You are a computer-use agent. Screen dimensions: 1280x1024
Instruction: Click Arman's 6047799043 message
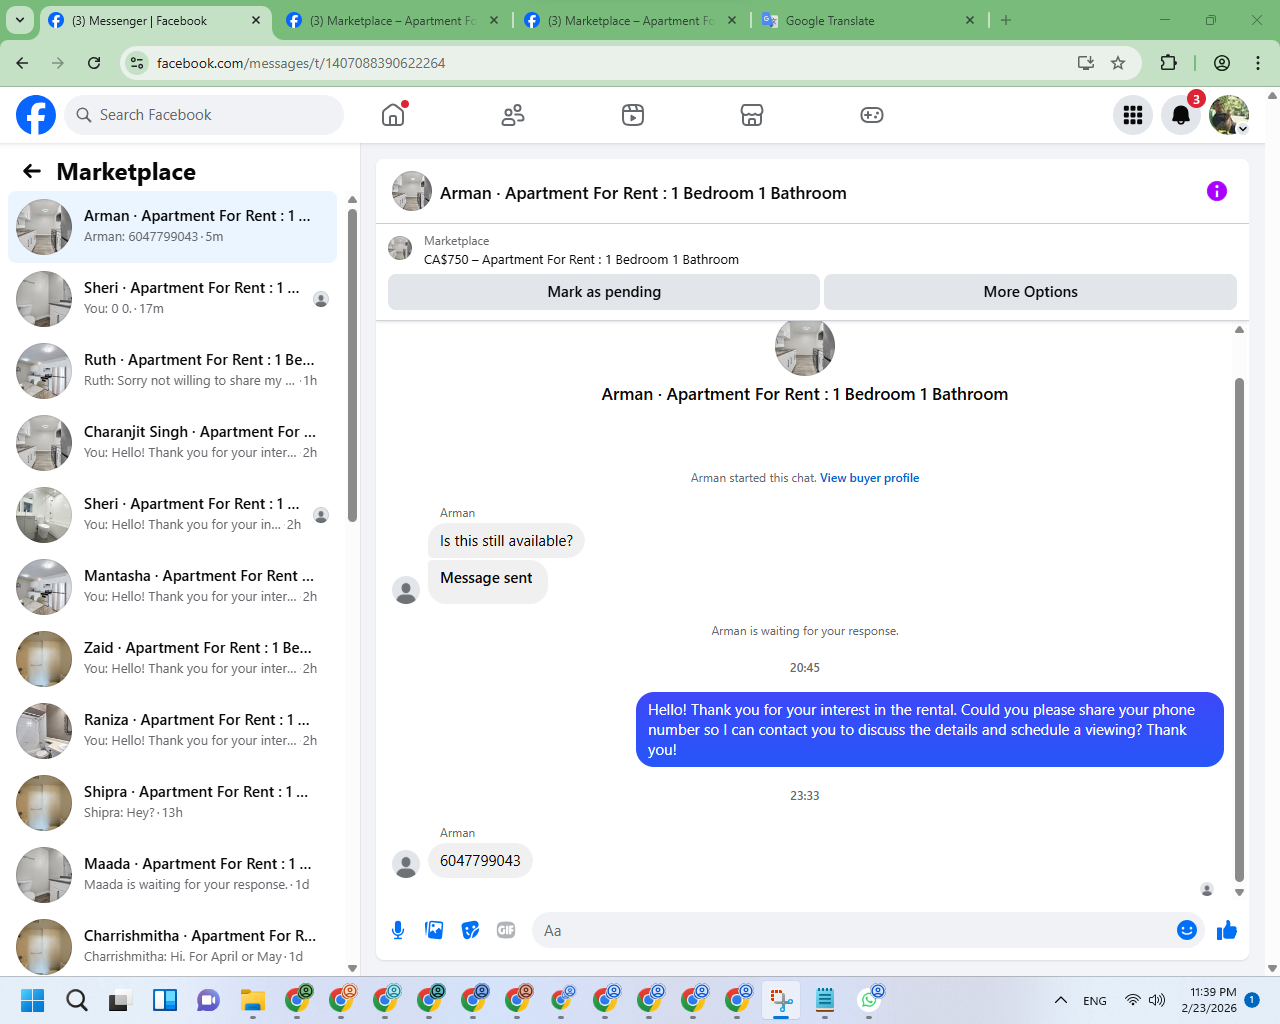click(x=480, y=861)
